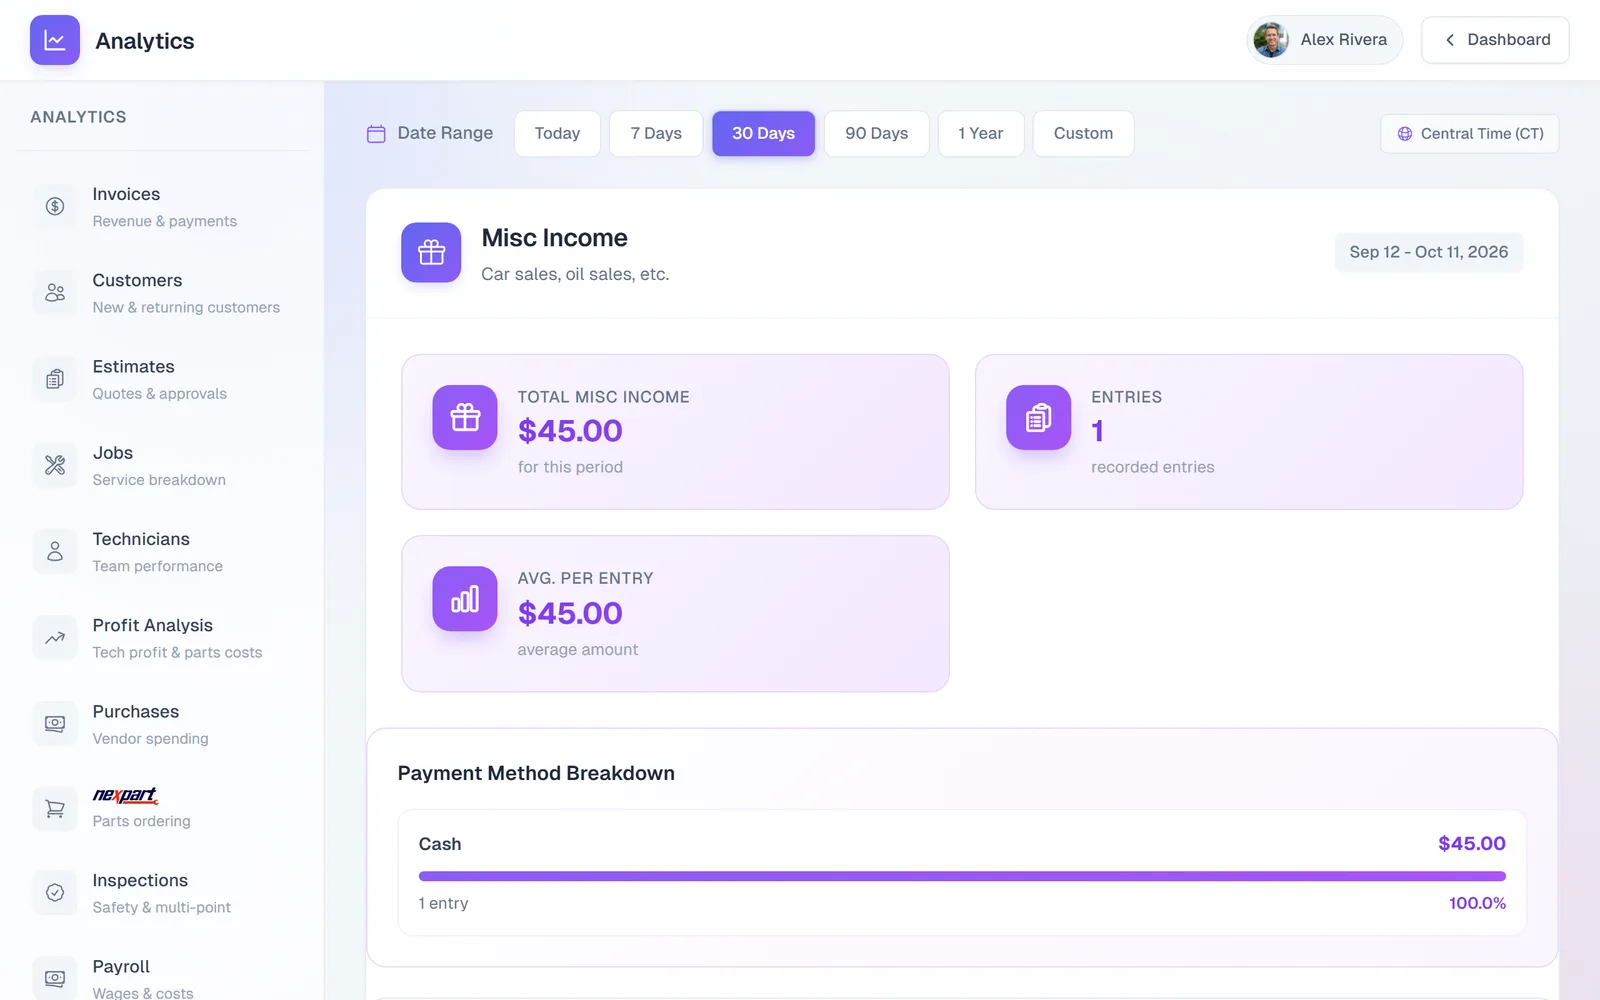
Task: Select the 30 Days range
Action: 763,134
